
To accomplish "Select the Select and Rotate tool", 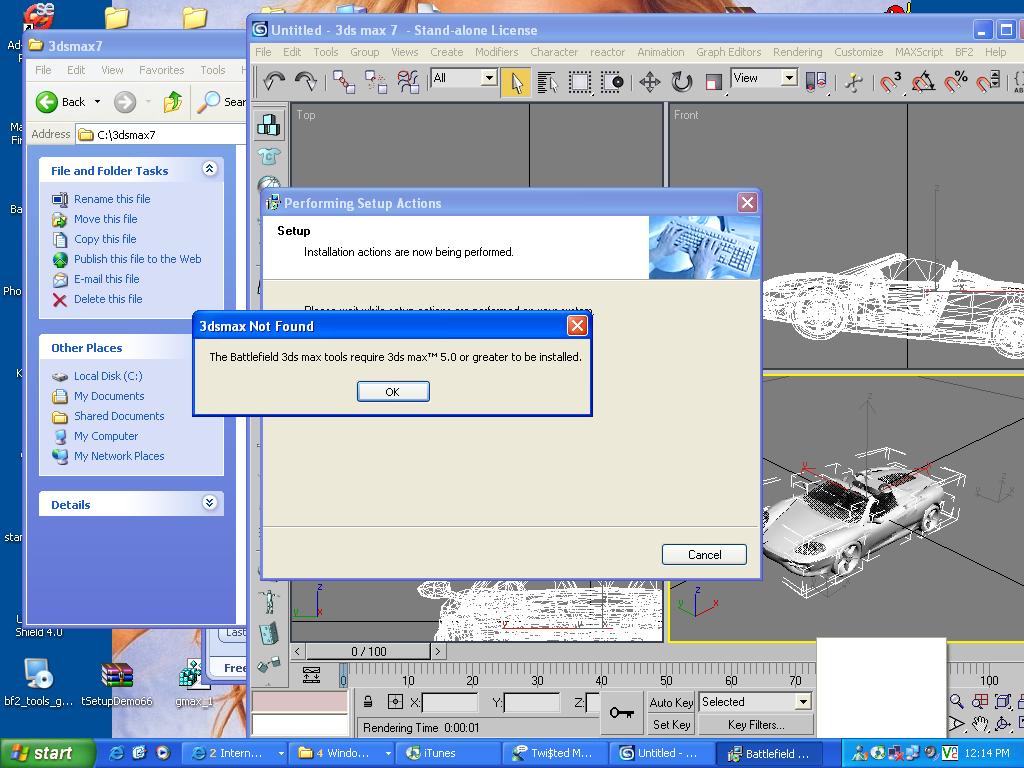I will [x=682, y=82].
